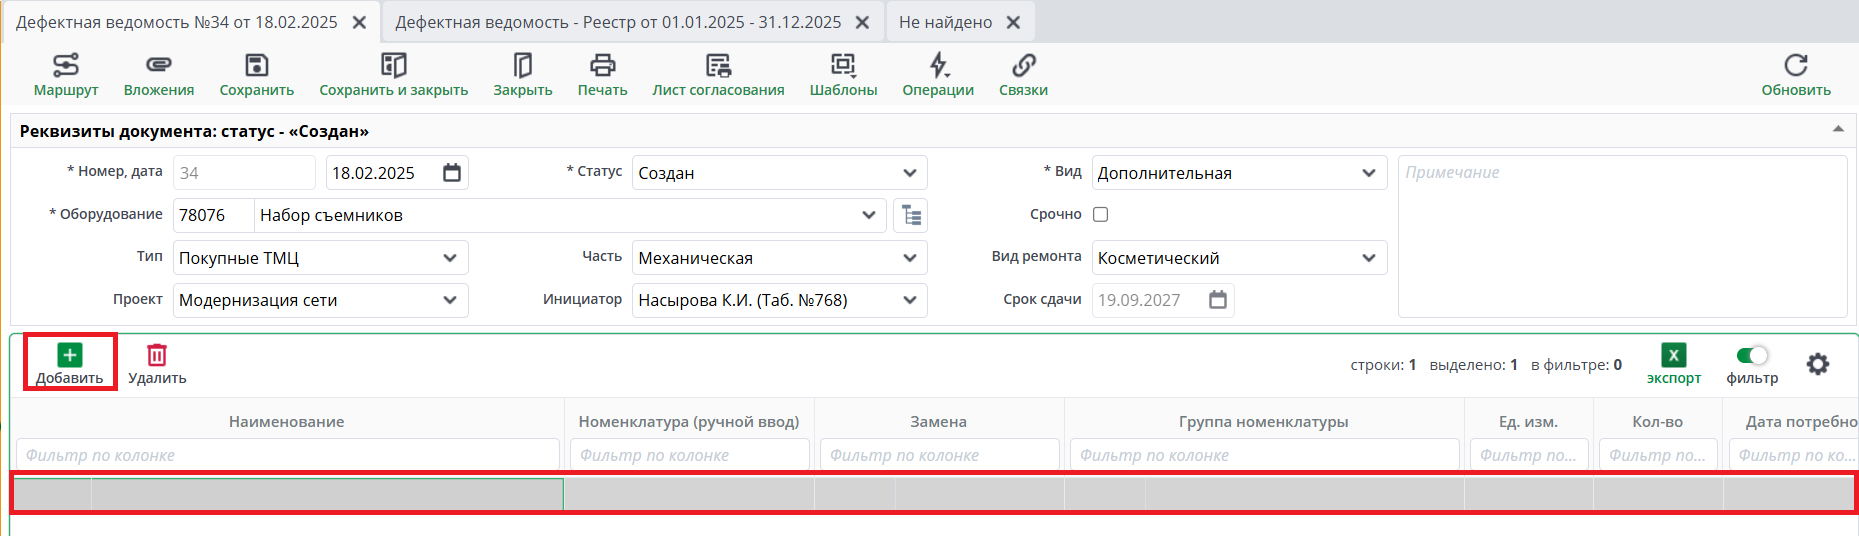This screenshot has width=1859, height=536.
Task: Expand the Проект dropdown list
Action: tap(450, 300)
